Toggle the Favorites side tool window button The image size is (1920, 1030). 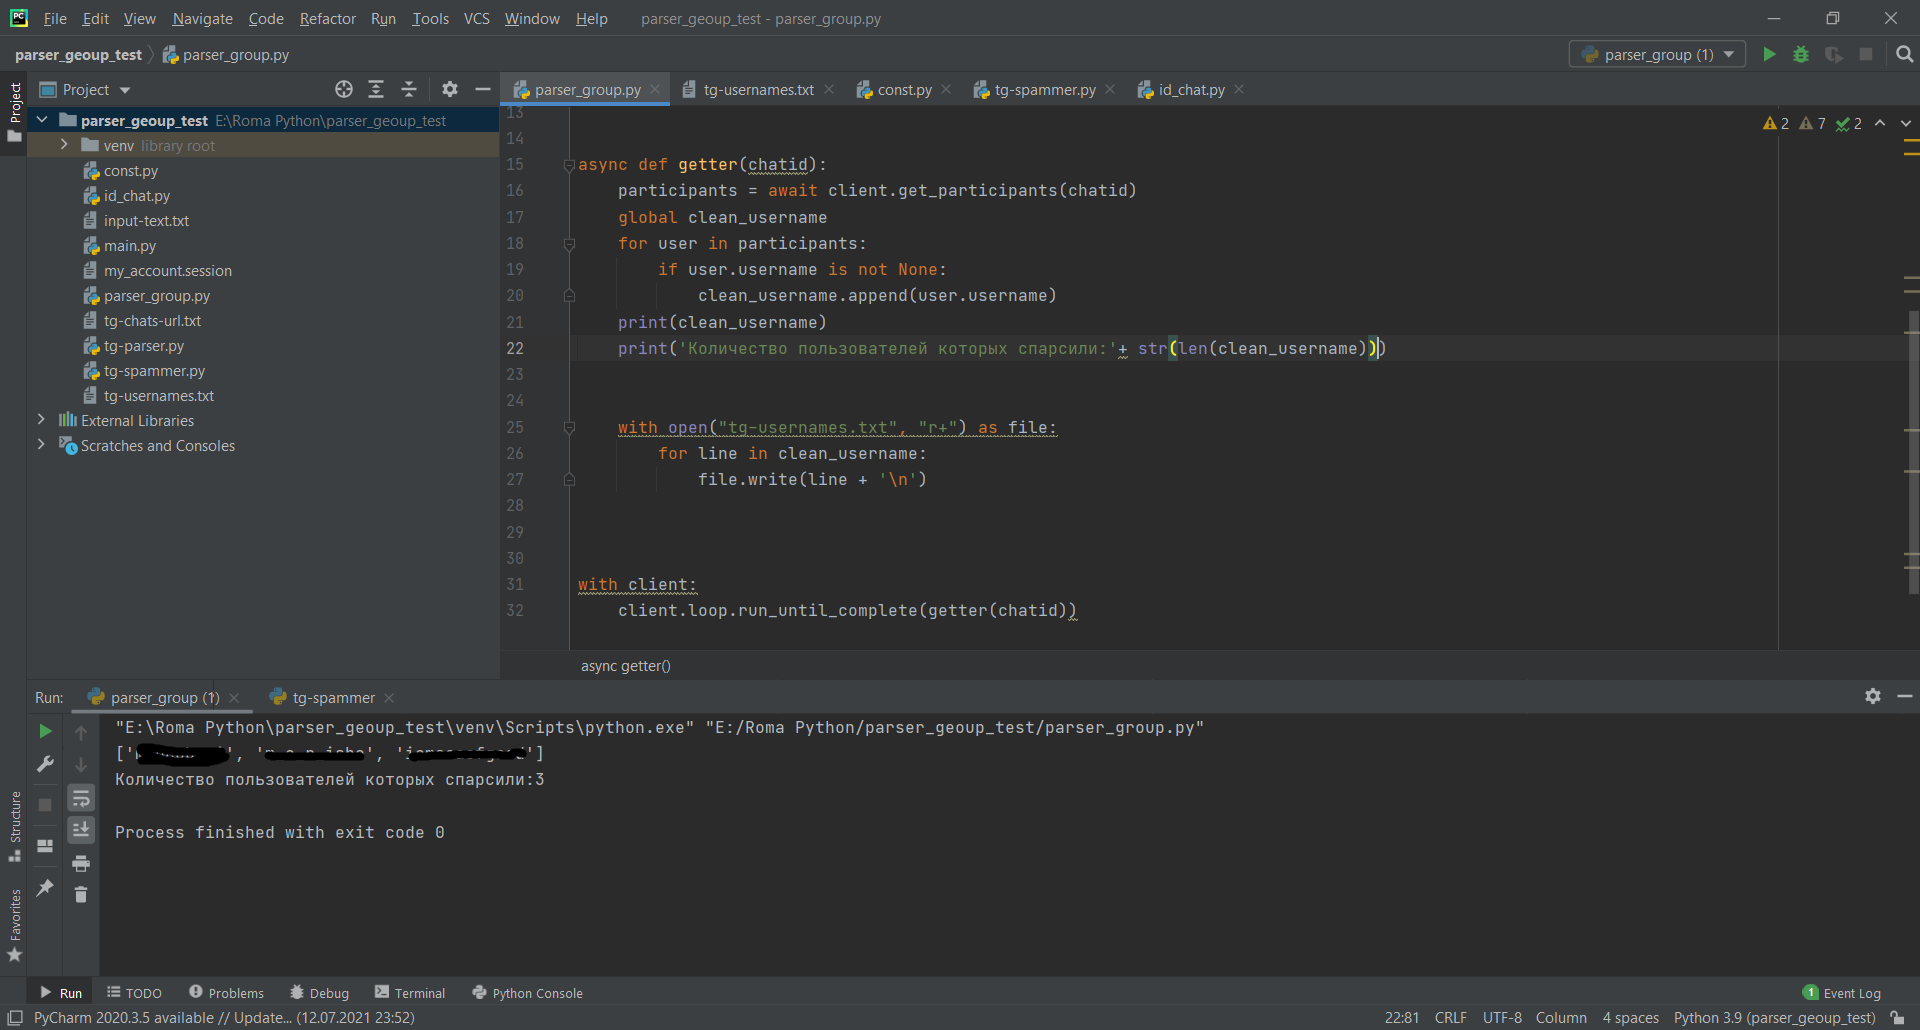(15, 926)
